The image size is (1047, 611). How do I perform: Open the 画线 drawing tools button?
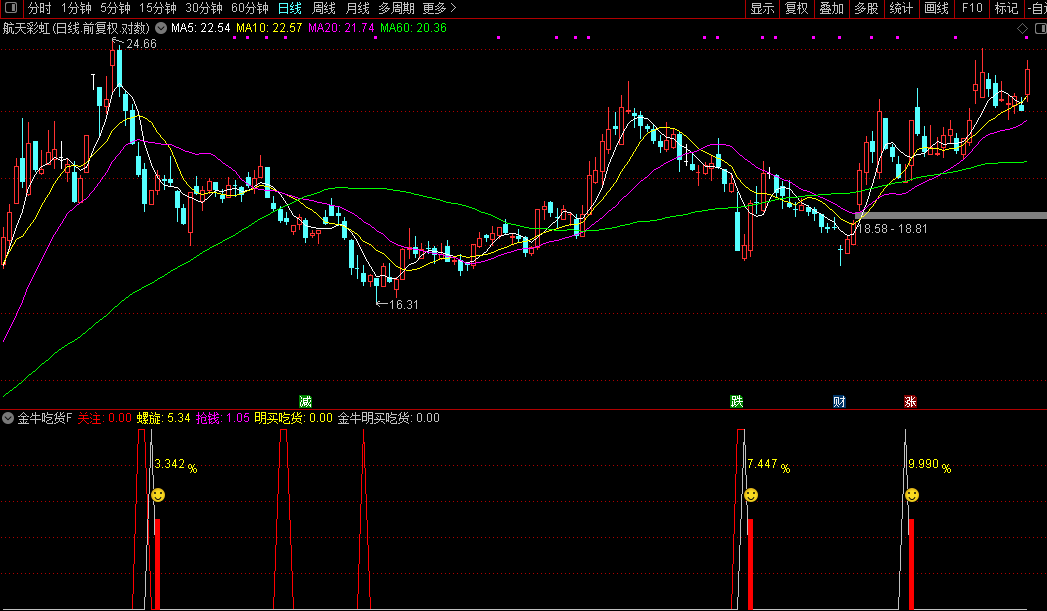pyautogui.click(x=936, y=8)
